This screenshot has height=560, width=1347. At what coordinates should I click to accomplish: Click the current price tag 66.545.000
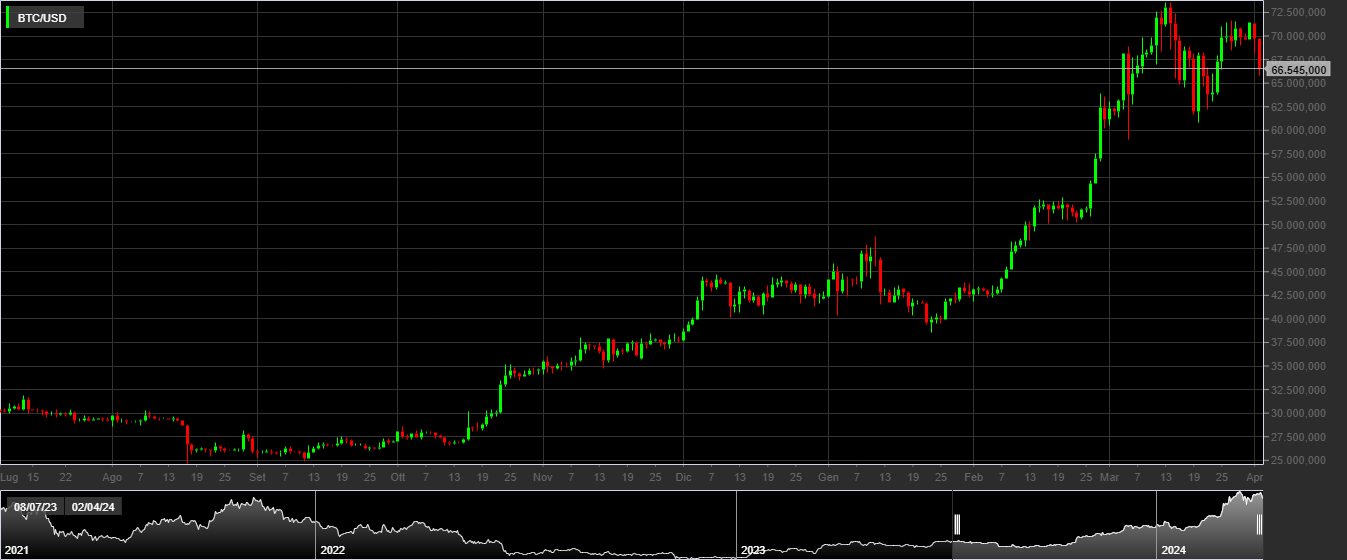(1298, 69)
